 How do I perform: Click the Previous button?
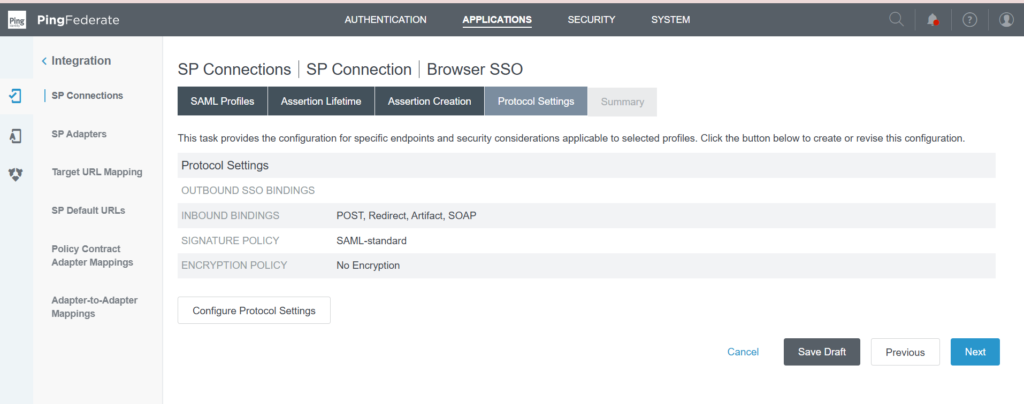pyautogui.click(x=905, y=352)
